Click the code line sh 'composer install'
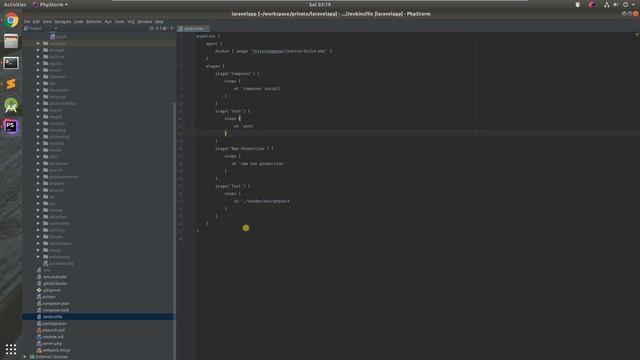 click(257, 89)
